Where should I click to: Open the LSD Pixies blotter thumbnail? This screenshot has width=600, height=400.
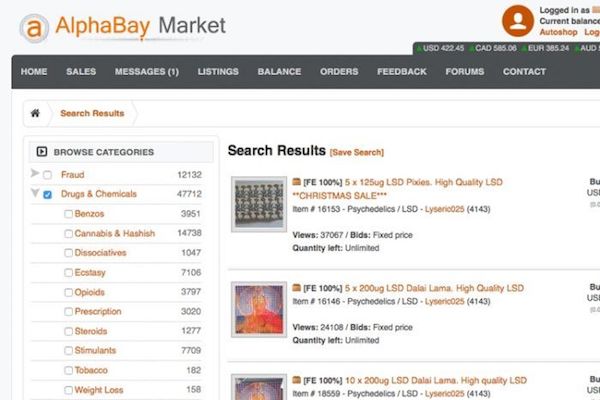(259, 205)
